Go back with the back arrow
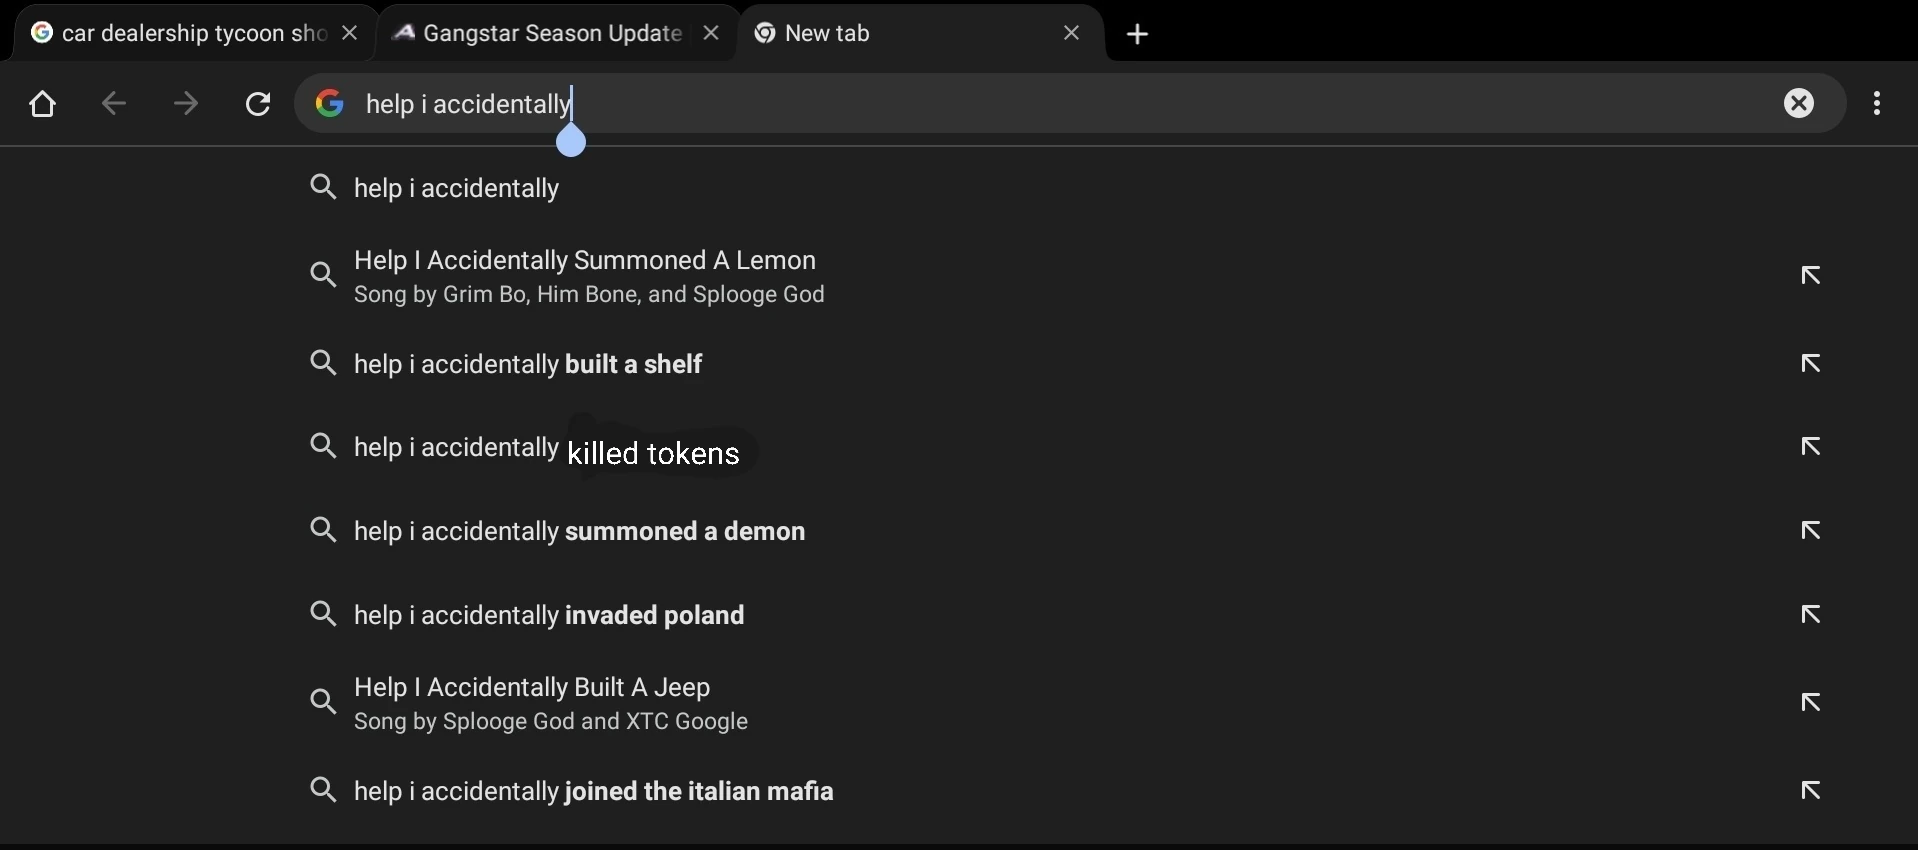 click(114, 105)
